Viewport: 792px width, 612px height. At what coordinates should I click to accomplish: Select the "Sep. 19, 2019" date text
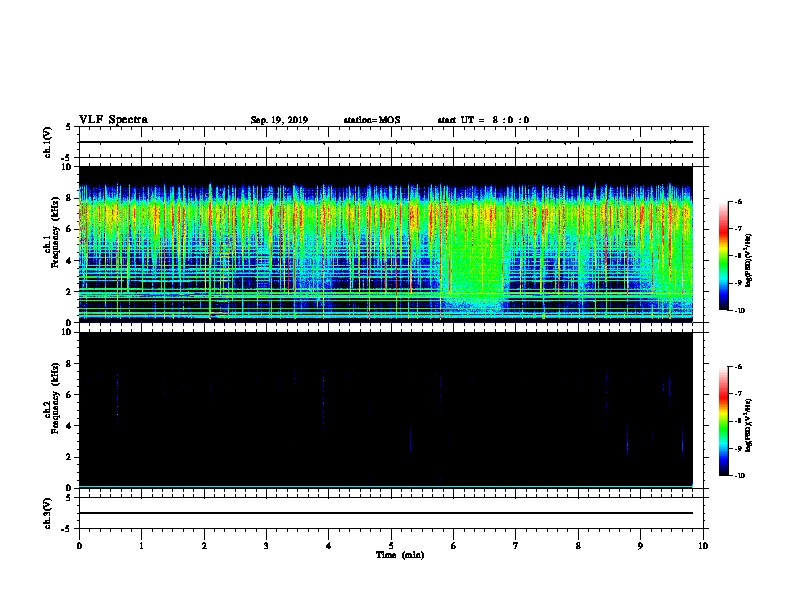coord(279,120)
